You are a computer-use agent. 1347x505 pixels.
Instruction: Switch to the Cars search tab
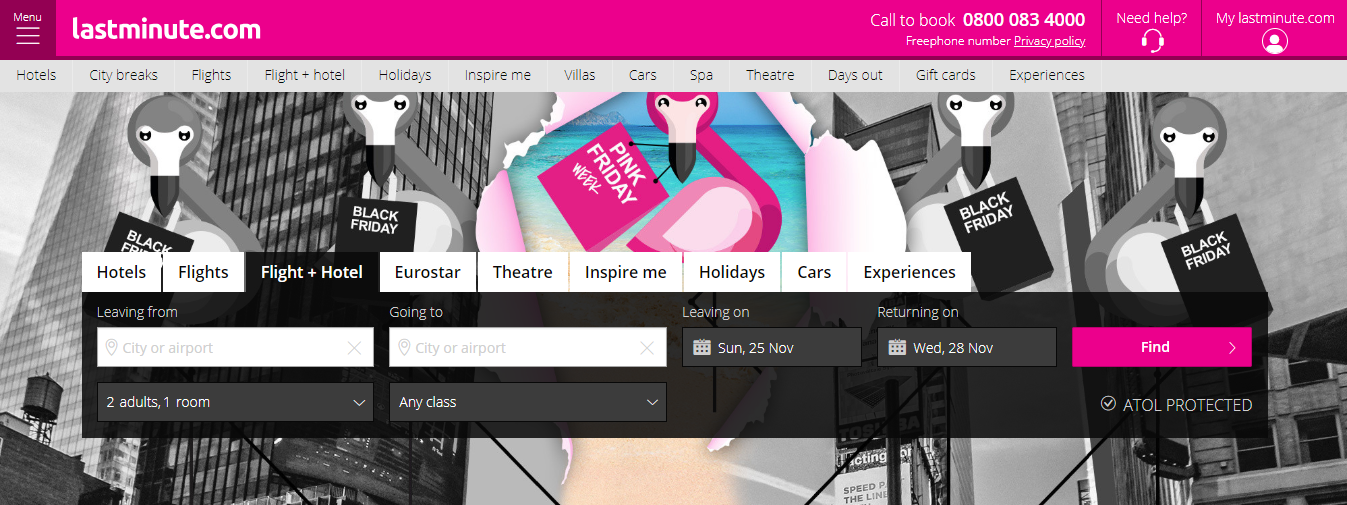pos(814,272)
